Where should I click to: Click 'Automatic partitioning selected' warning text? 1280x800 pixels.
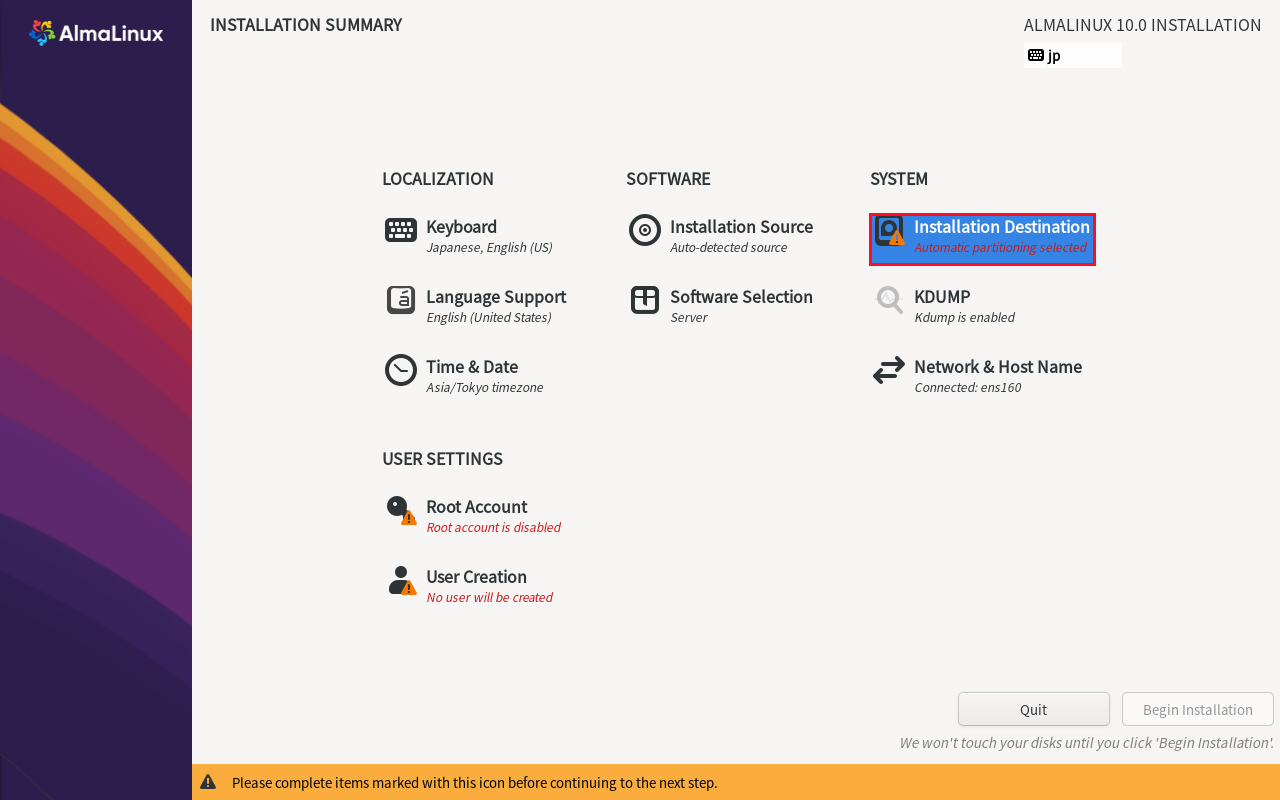[x=1000, y=248]
